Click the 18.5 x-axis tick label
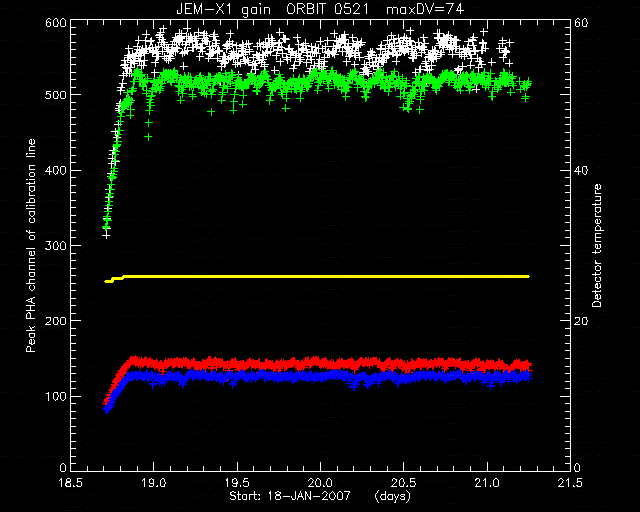Image resolution: width=640 pixels, height=512 pixels. point(71,483)
